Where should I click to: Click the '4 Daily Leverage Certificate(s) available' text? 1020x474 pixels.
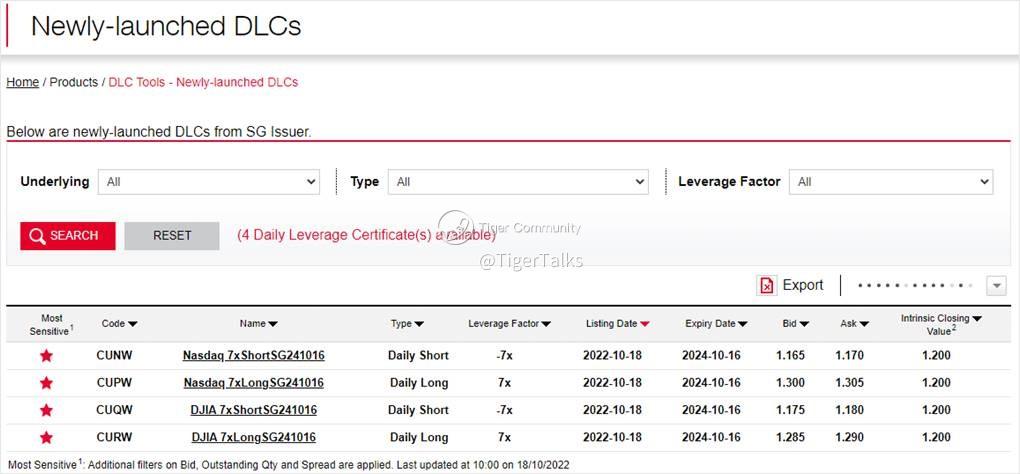pyautogui.click(x=366, y=235)
